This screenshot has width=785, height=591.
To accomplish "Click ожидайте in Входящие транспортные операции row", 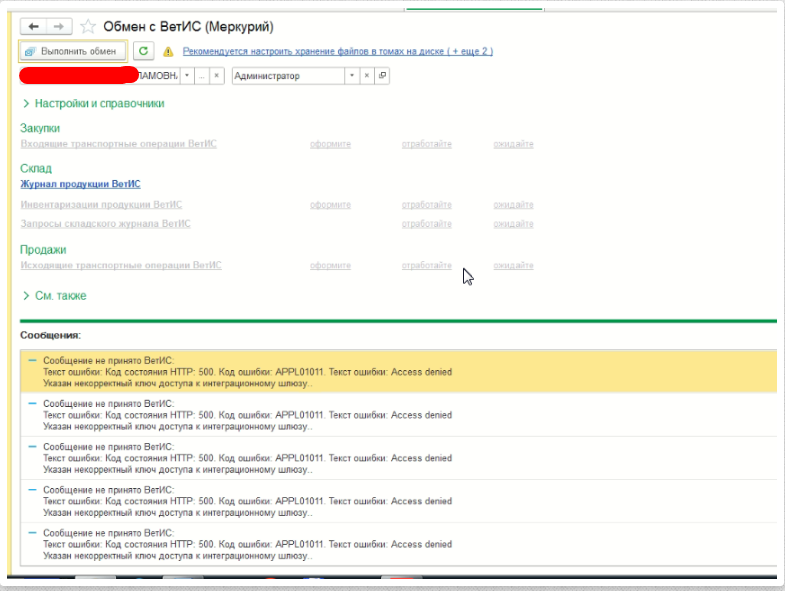I will tap(513, 144).
